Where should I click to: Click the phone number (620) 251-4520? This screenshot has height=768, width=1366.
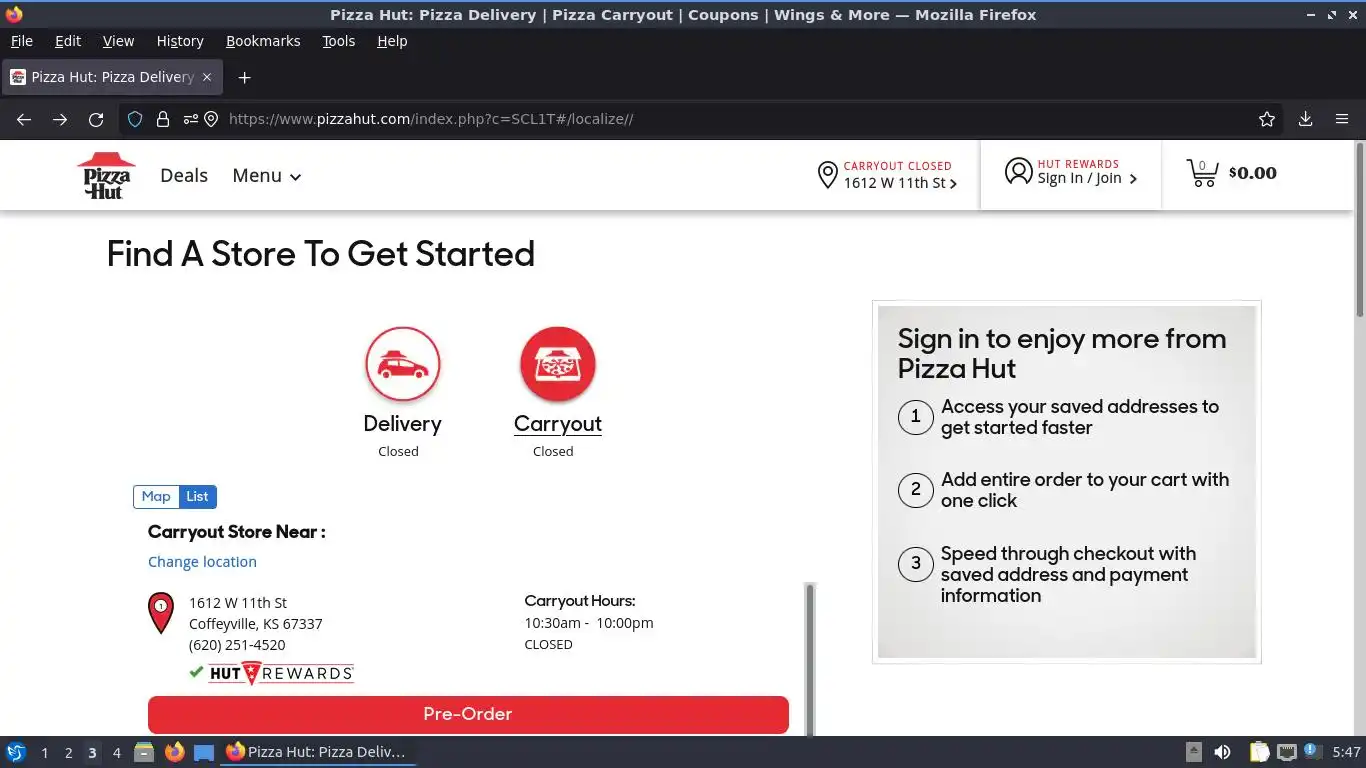[x=237, y=645]
